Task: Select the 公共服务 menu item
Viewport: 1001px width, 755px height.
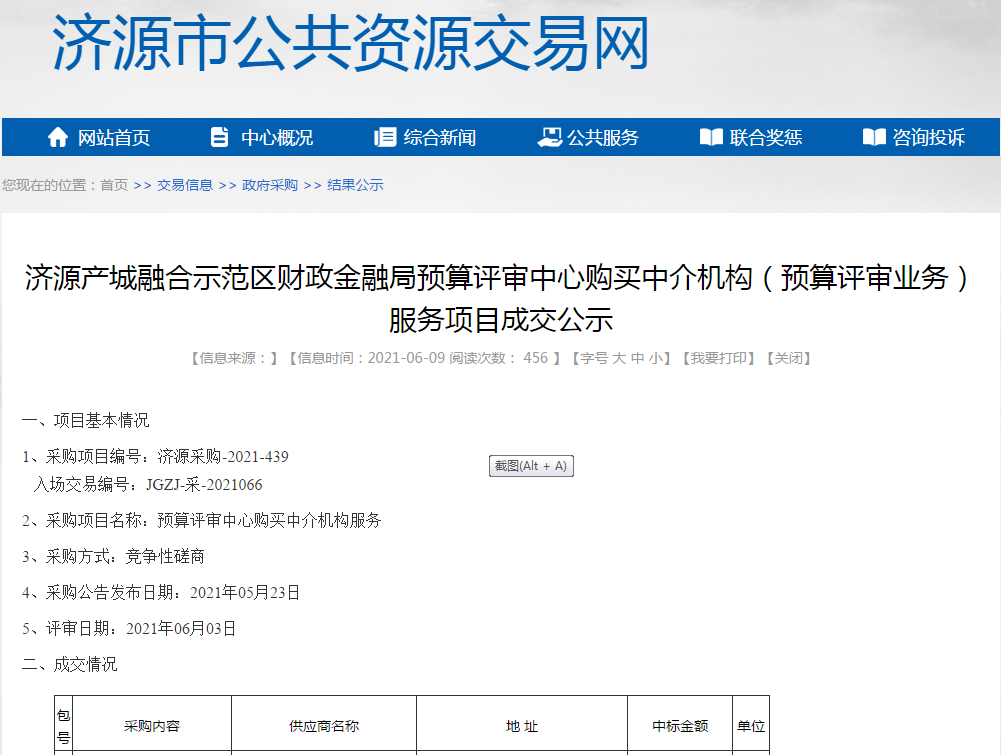Action: (603, 138)
